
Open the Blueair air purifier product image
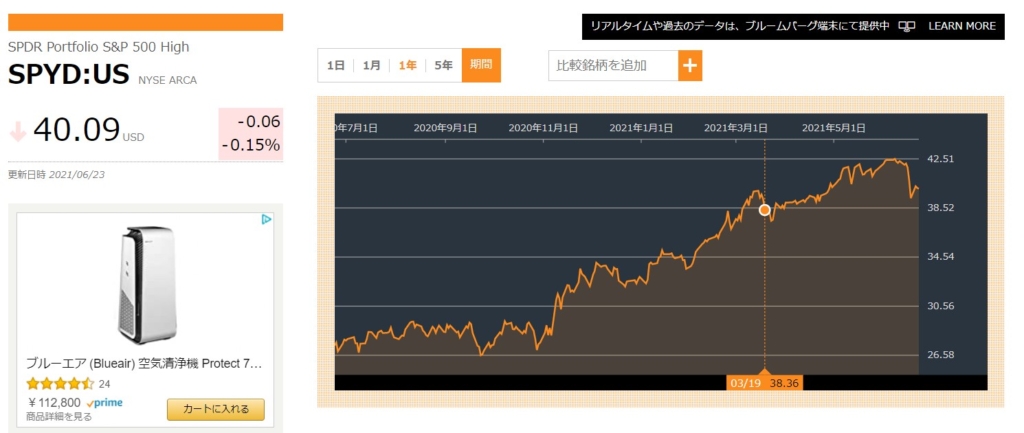point(147,284)
